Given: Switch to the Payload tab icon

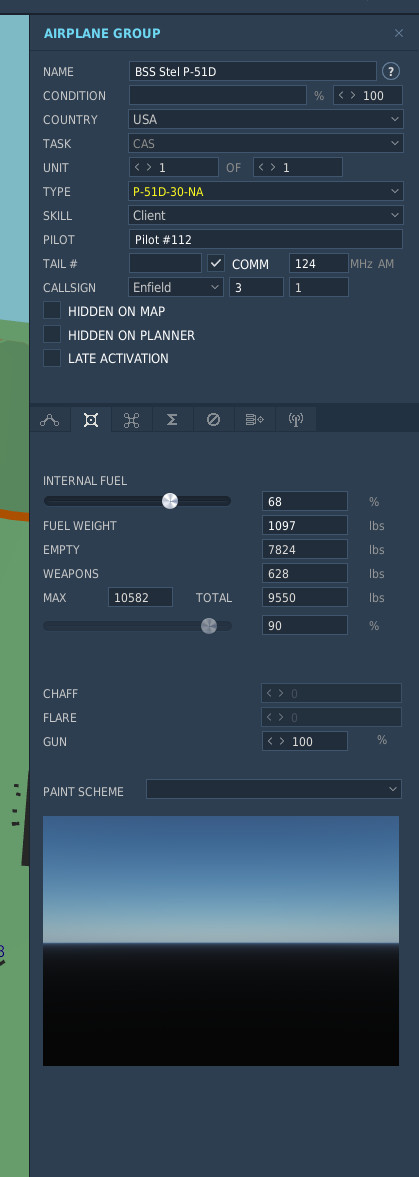Looking at the screenshot, I should coord(91,420).
